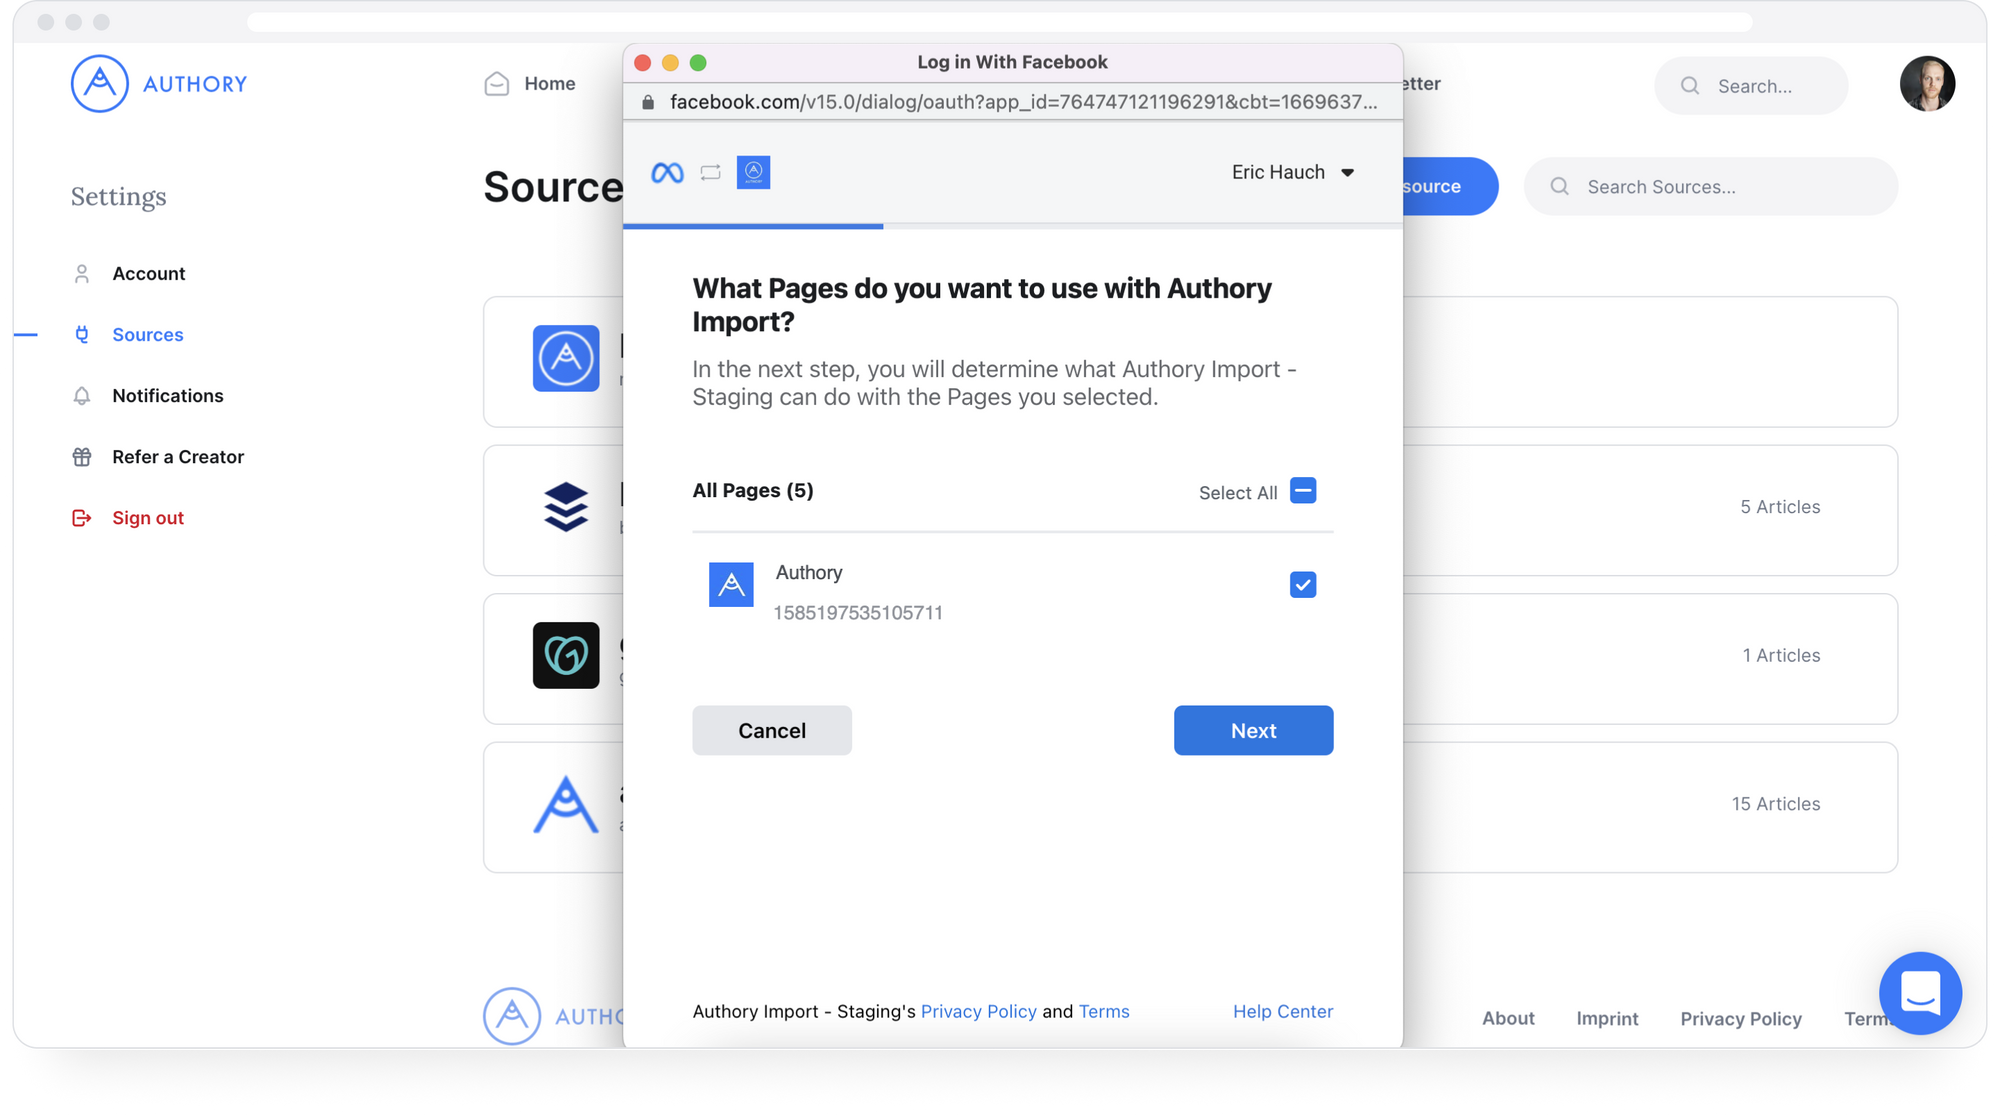Click the All Pages (5) heading

point(753,491)
